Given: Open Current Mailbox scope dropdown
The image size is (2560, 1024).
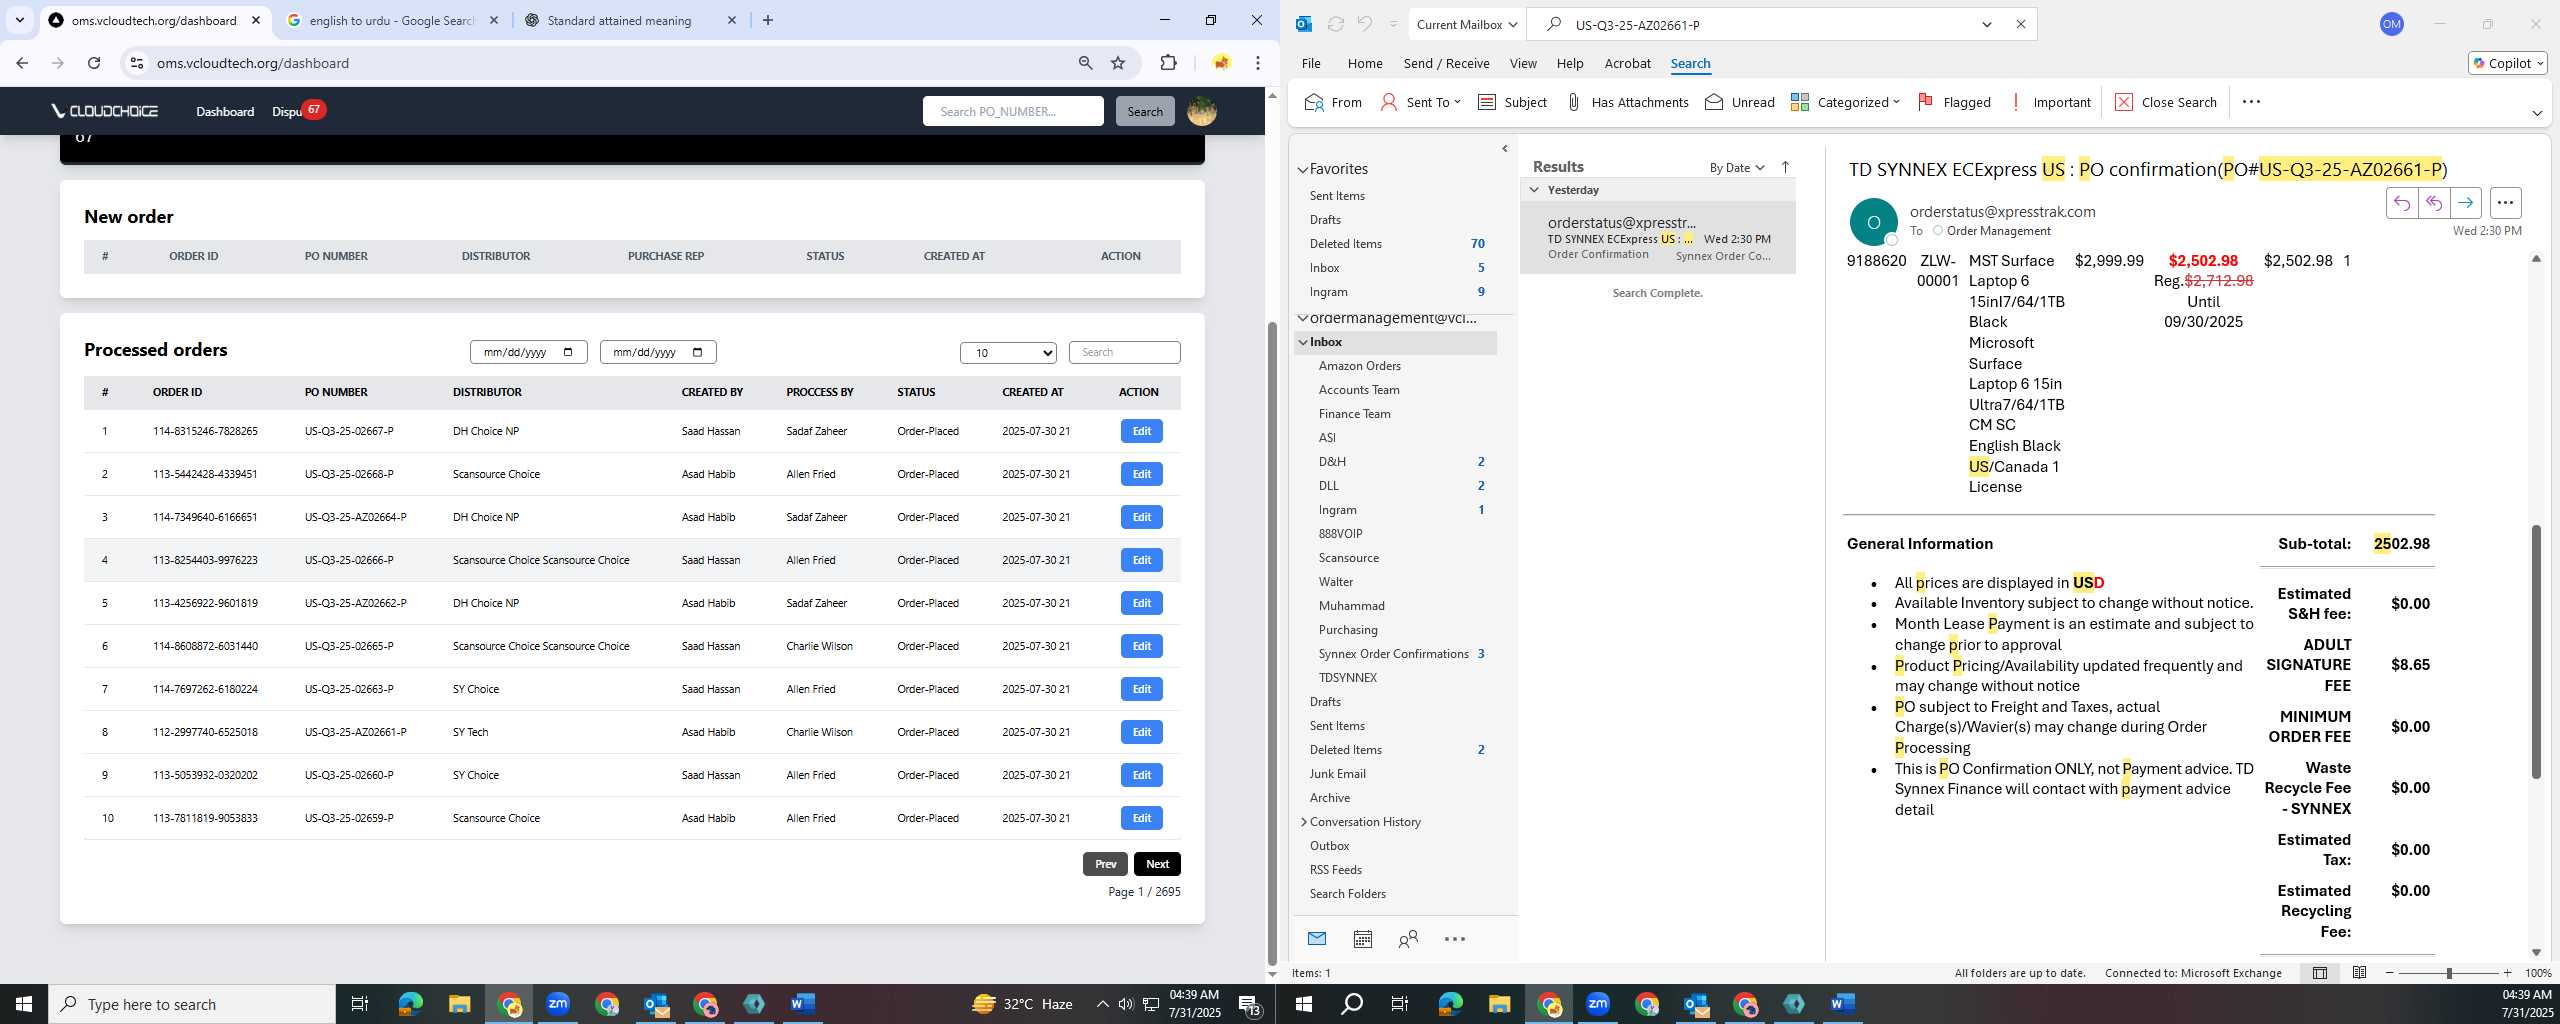Looking at the screenshot, I should coord(1467,24).
